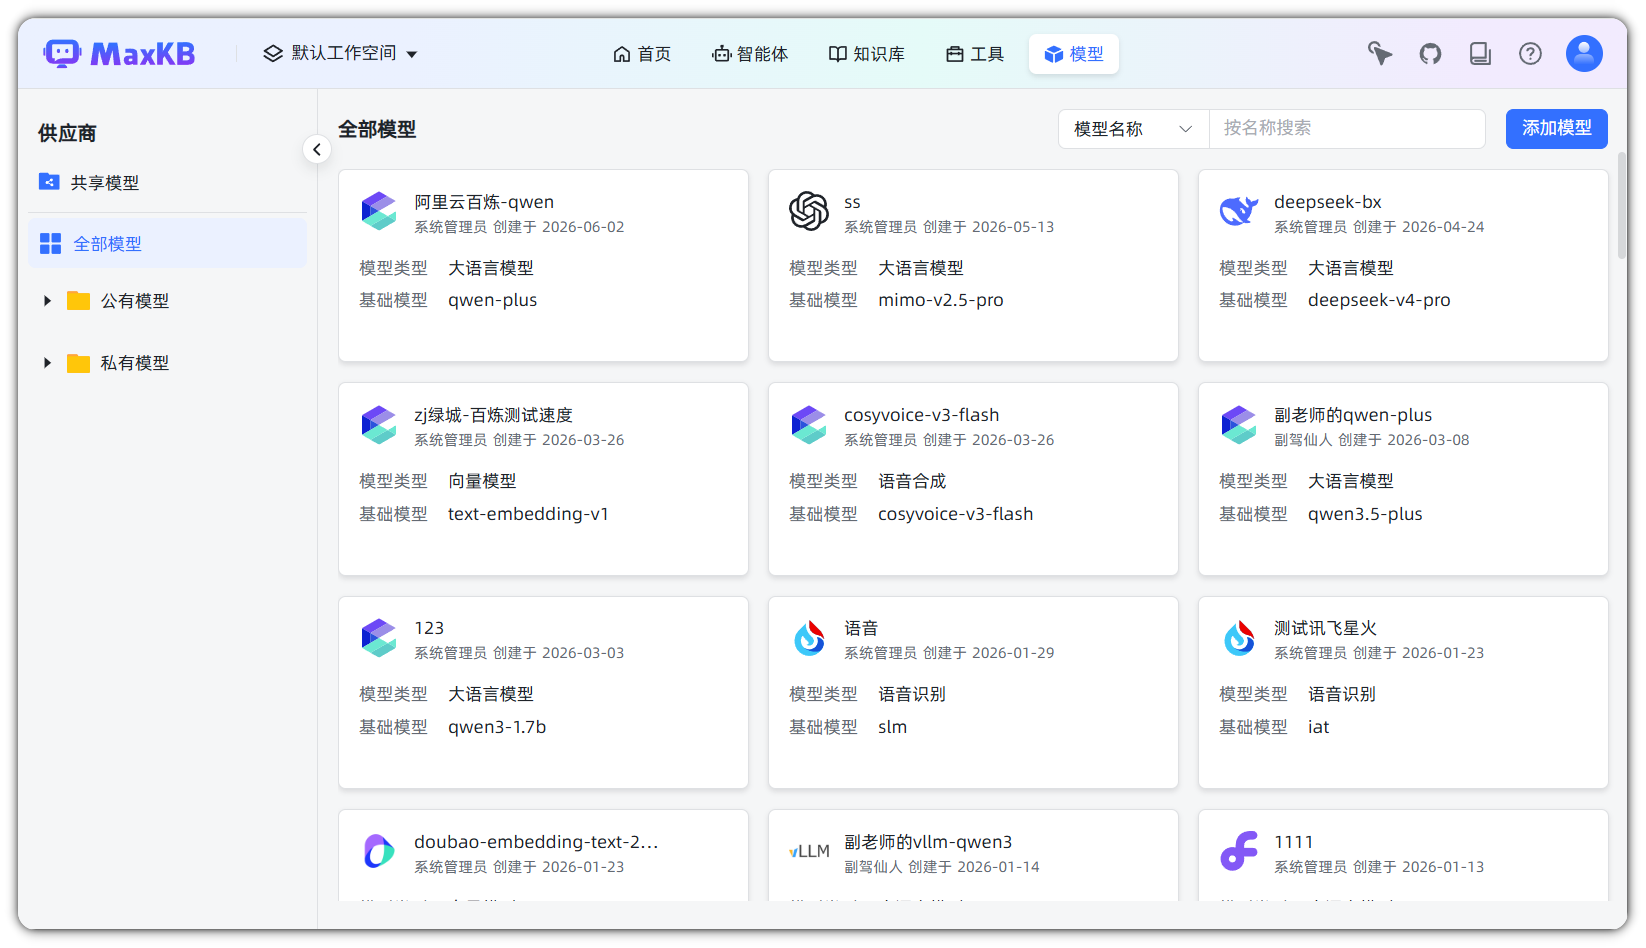Click the 按名称搜索 search field
The height and width of the screenshot is (948, 1646).
point(1347,129)
